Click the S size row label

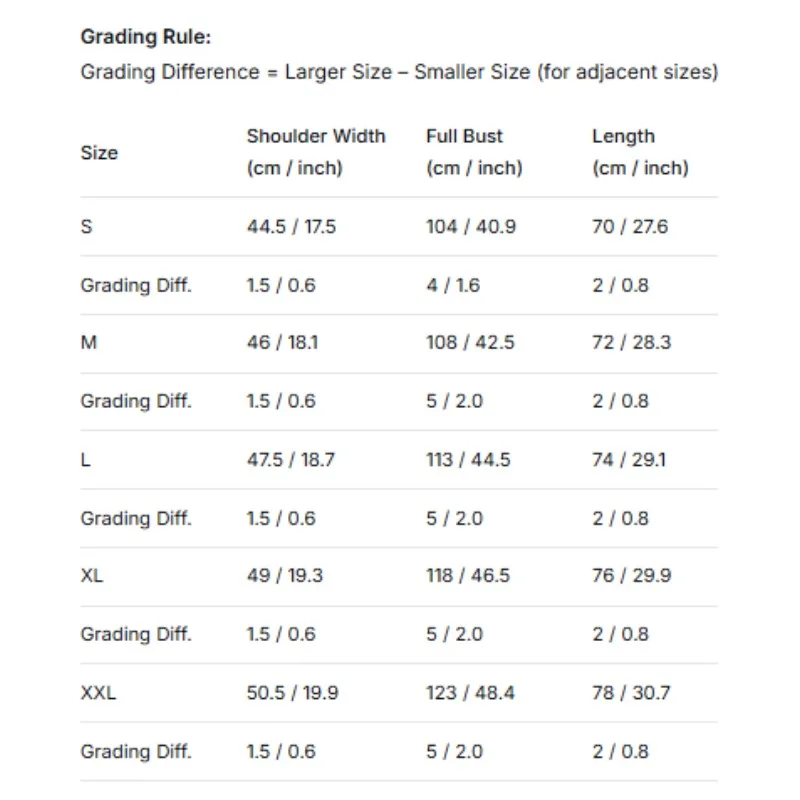tap(87, 227)
